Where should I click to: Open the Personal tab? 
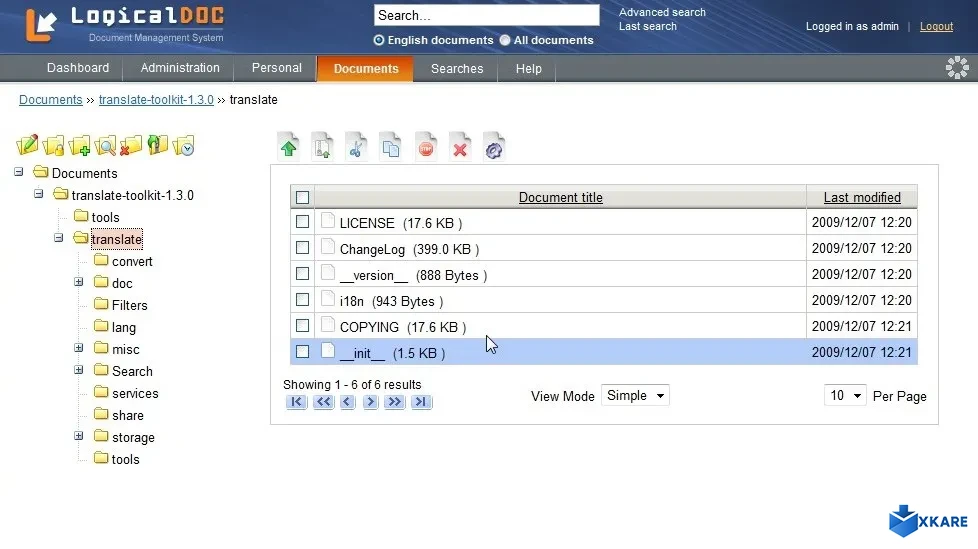click(x=276, y=68)
